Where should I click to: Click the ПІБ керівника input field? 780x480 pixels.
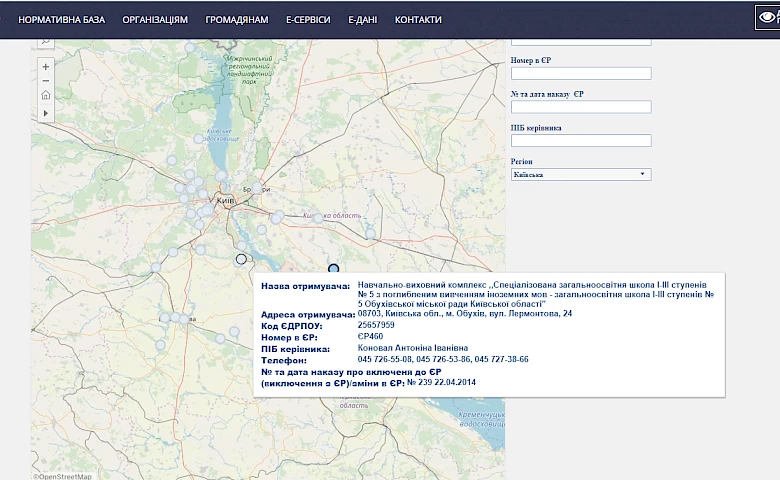tap(581, 141)
